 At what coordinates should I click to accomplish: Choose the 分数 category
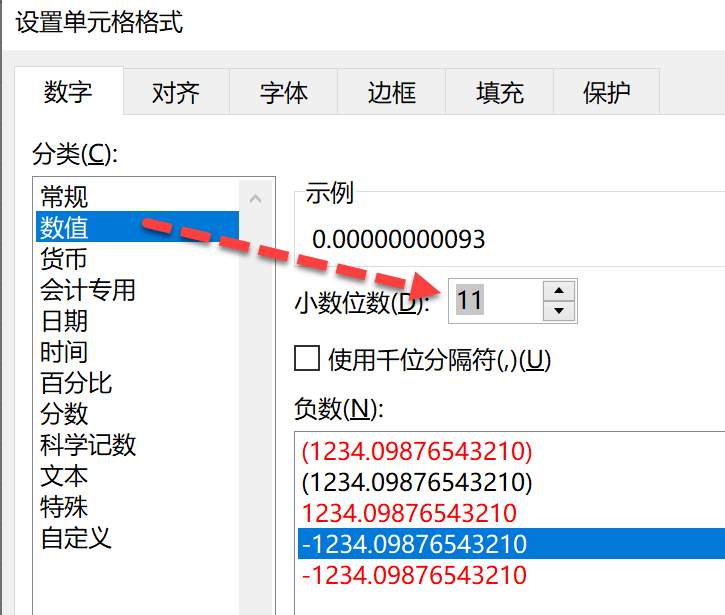click(x=137, y=413)
